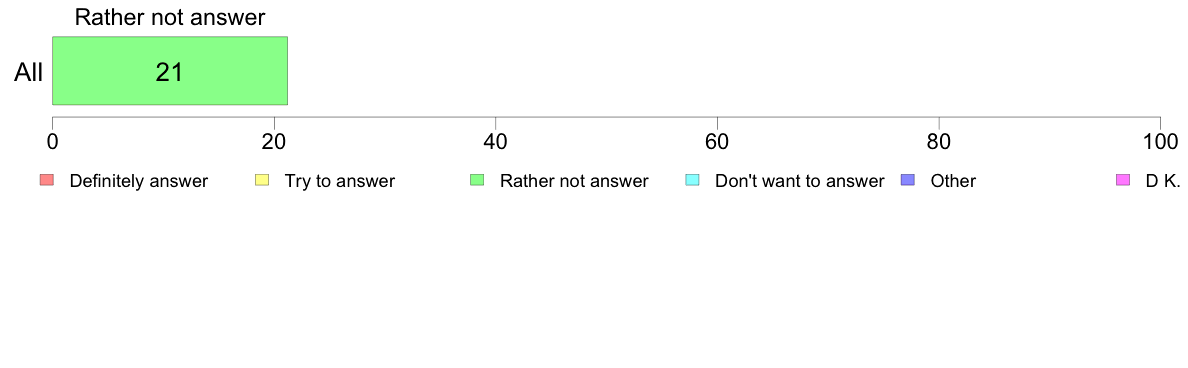Click the 60 axis tick label
The image size is (1188, 368).
pyautogui.click(x=717, y=141)
